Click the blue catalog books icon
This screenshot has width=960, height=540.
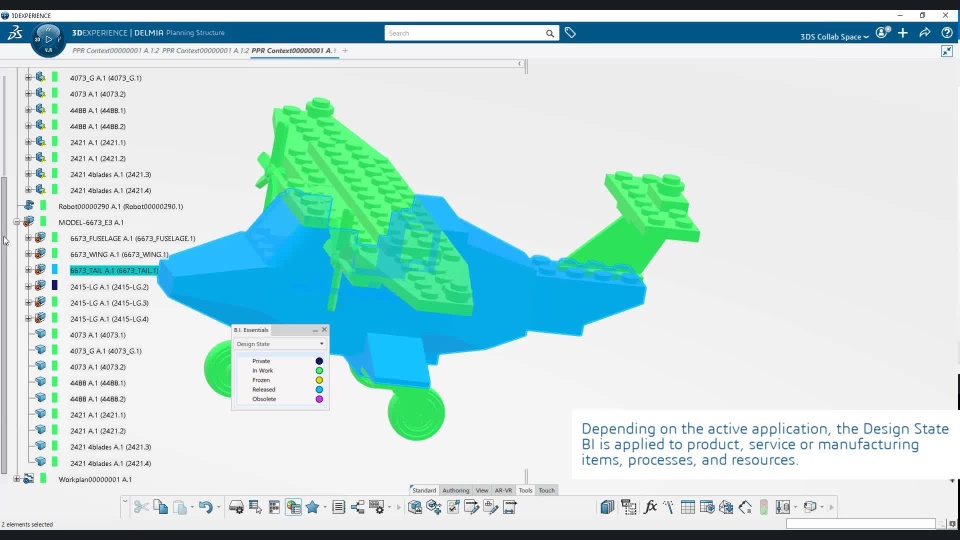click(607, 507)
